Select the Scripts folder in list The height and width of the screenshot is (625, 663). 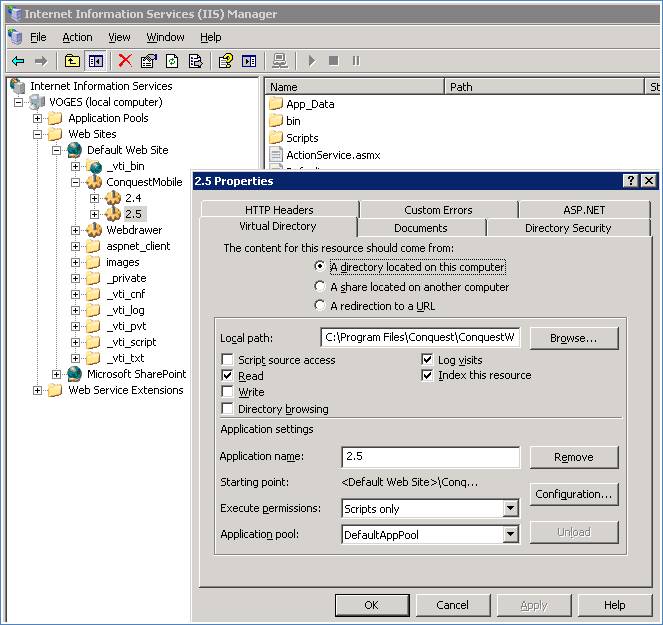[302, 138]
